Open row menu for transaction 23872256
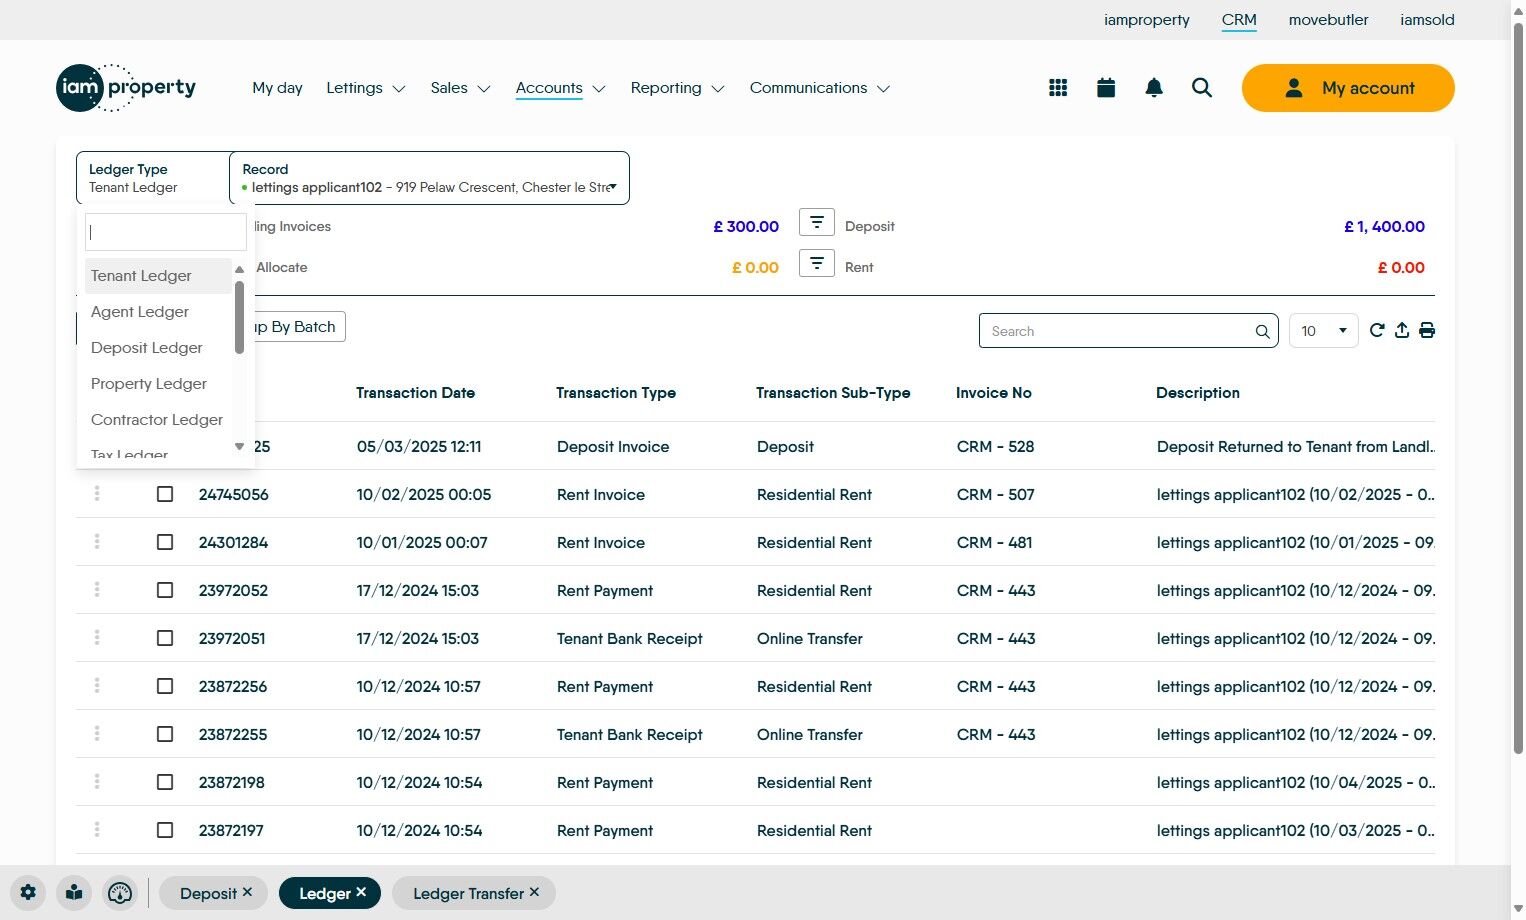Image resolution: width=1526 pixels, height=920 pixels. tap(97, 686)
